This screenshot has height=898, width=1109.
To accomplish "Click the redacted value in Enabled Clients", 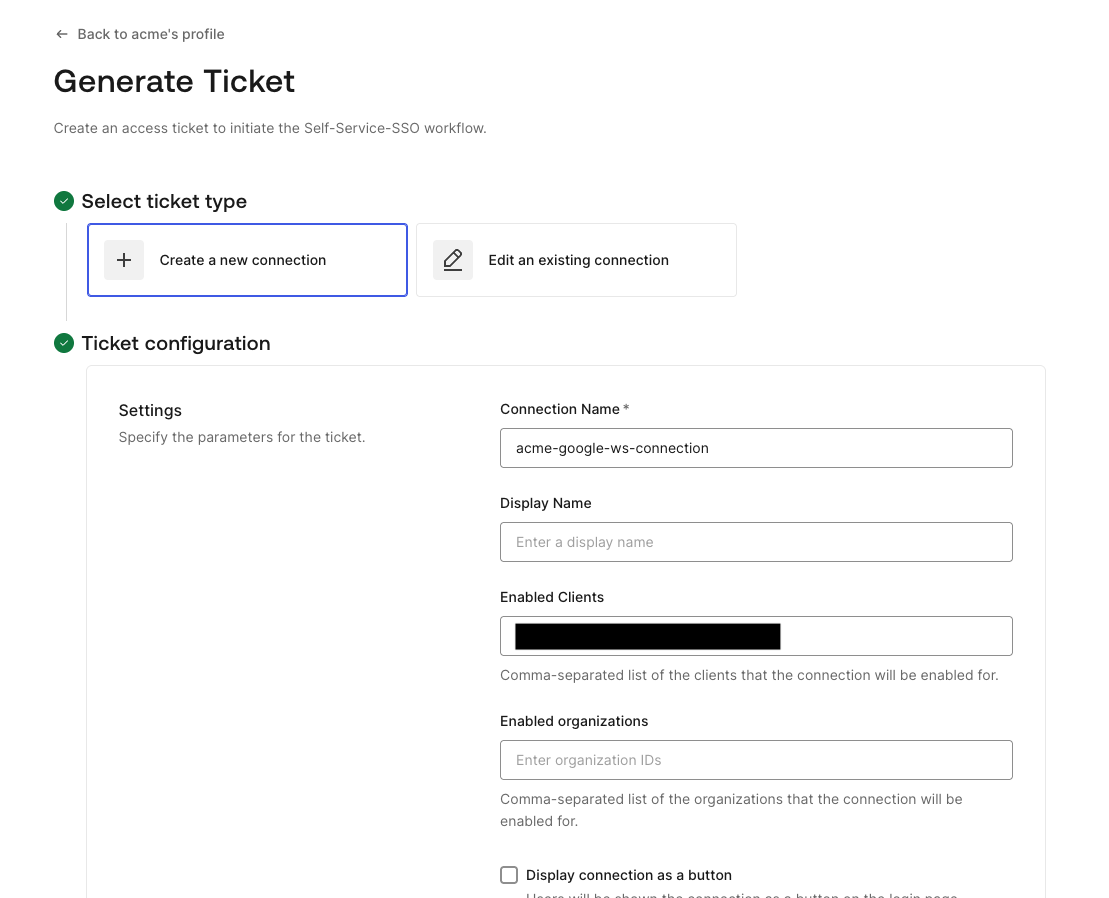I will click(x=647, y=636).
